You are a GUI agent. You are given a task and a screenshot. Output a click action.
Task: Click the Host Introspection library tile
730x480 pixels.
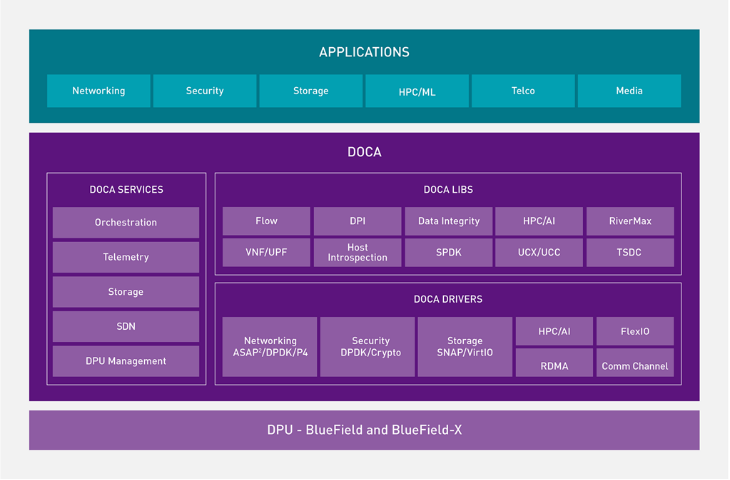[357, 252]
